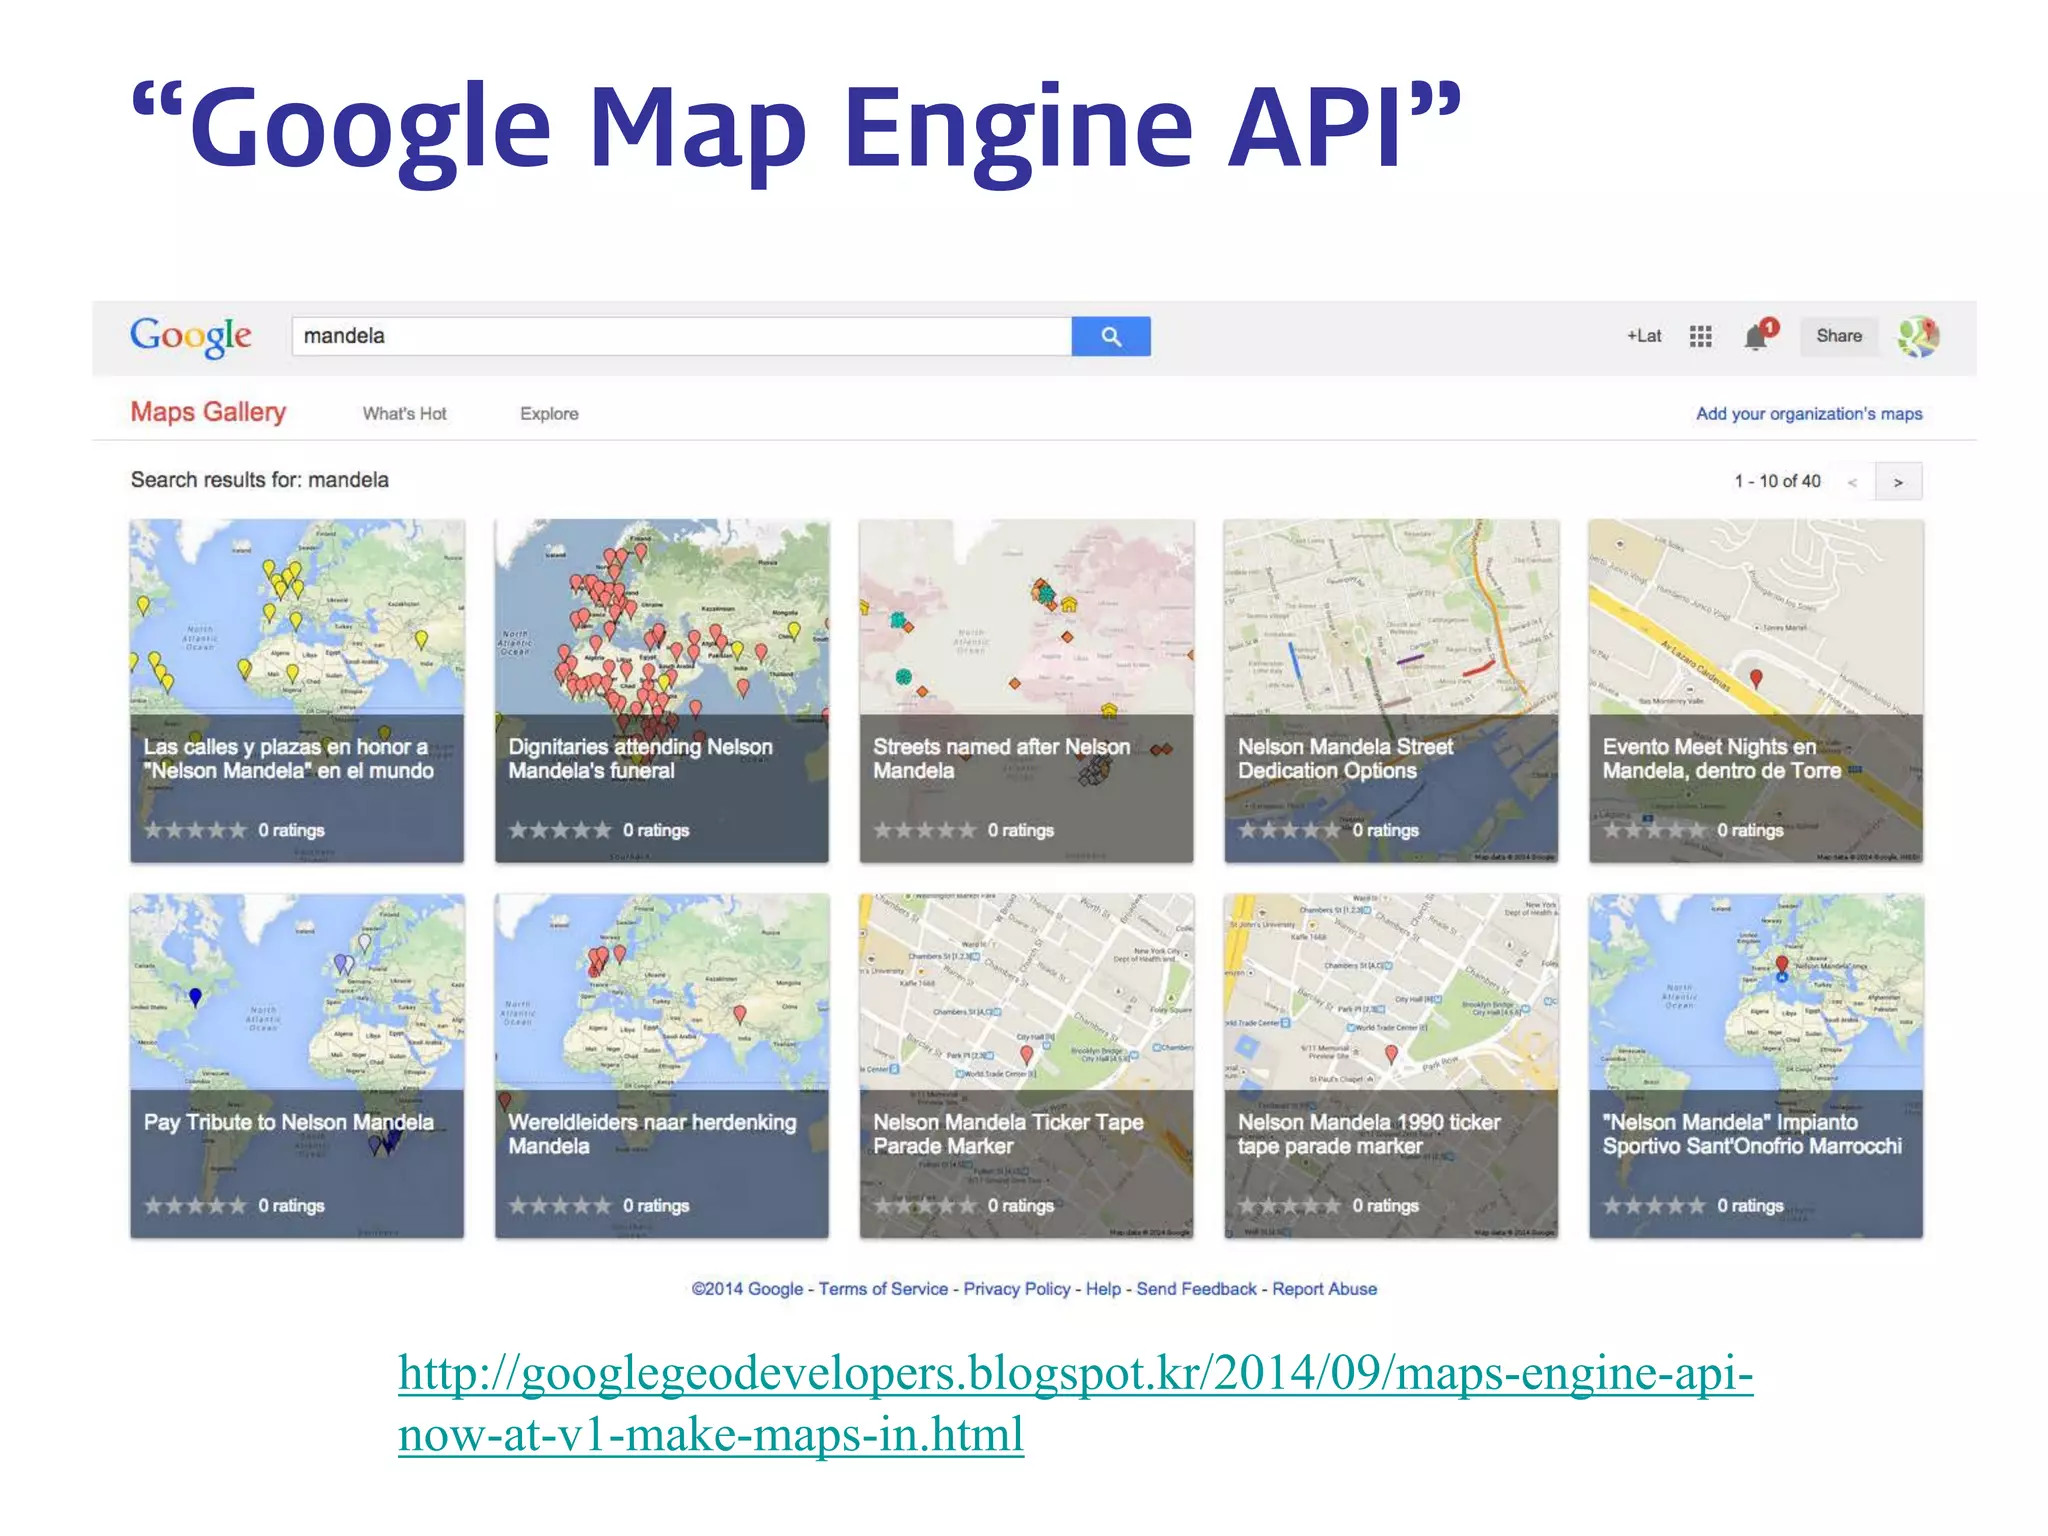This screenshot has height=1536, width=2048.
Task: Click the Share button
Action: click(1838, 336)
